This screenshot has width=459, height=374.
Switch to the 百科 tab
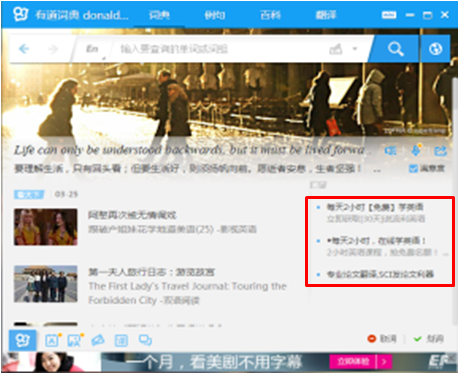click(270, 15)
